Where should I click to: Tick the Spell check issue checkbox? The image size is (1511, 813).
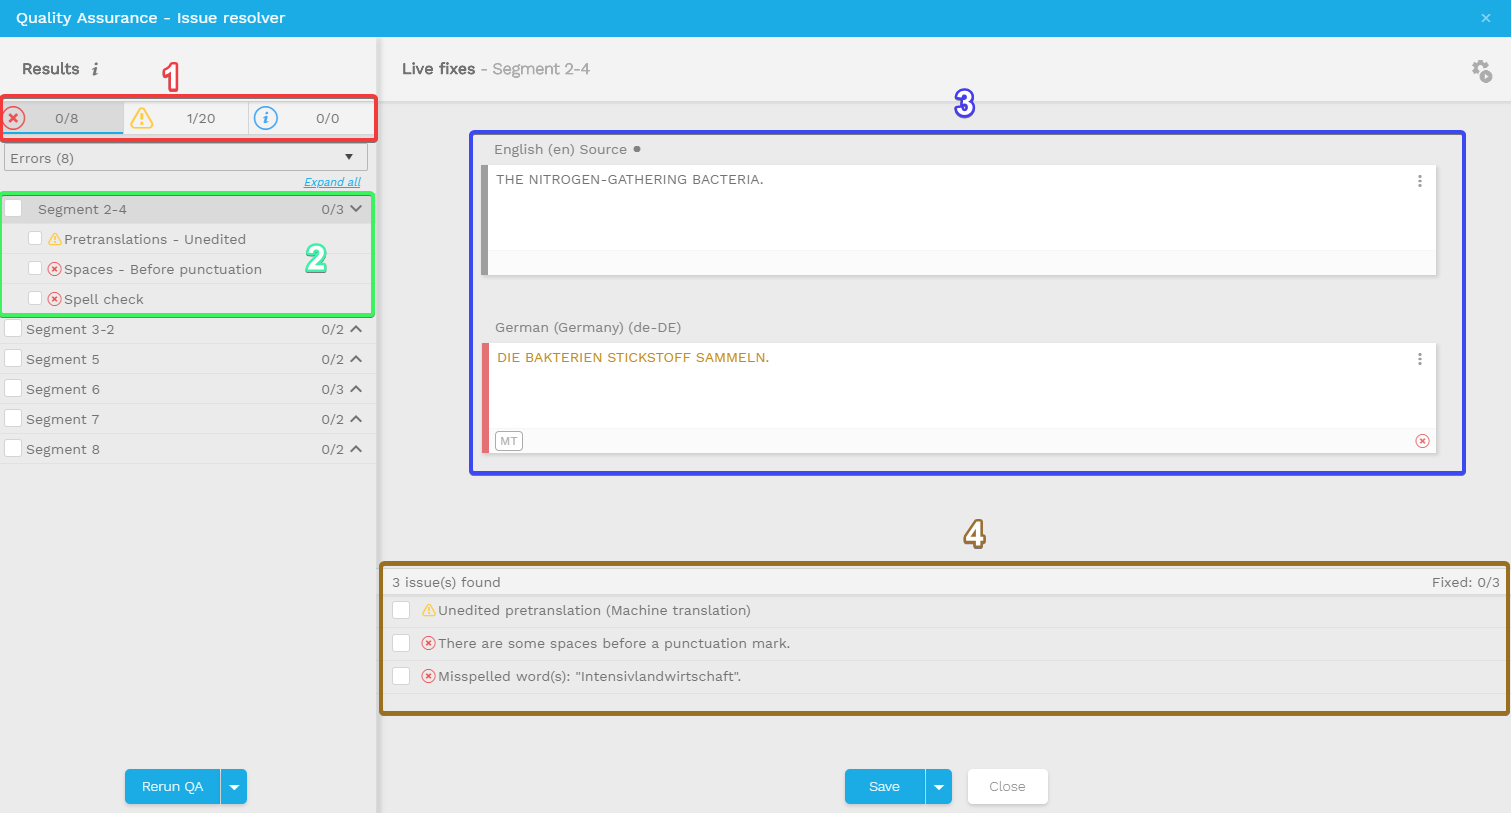(35, 298)
